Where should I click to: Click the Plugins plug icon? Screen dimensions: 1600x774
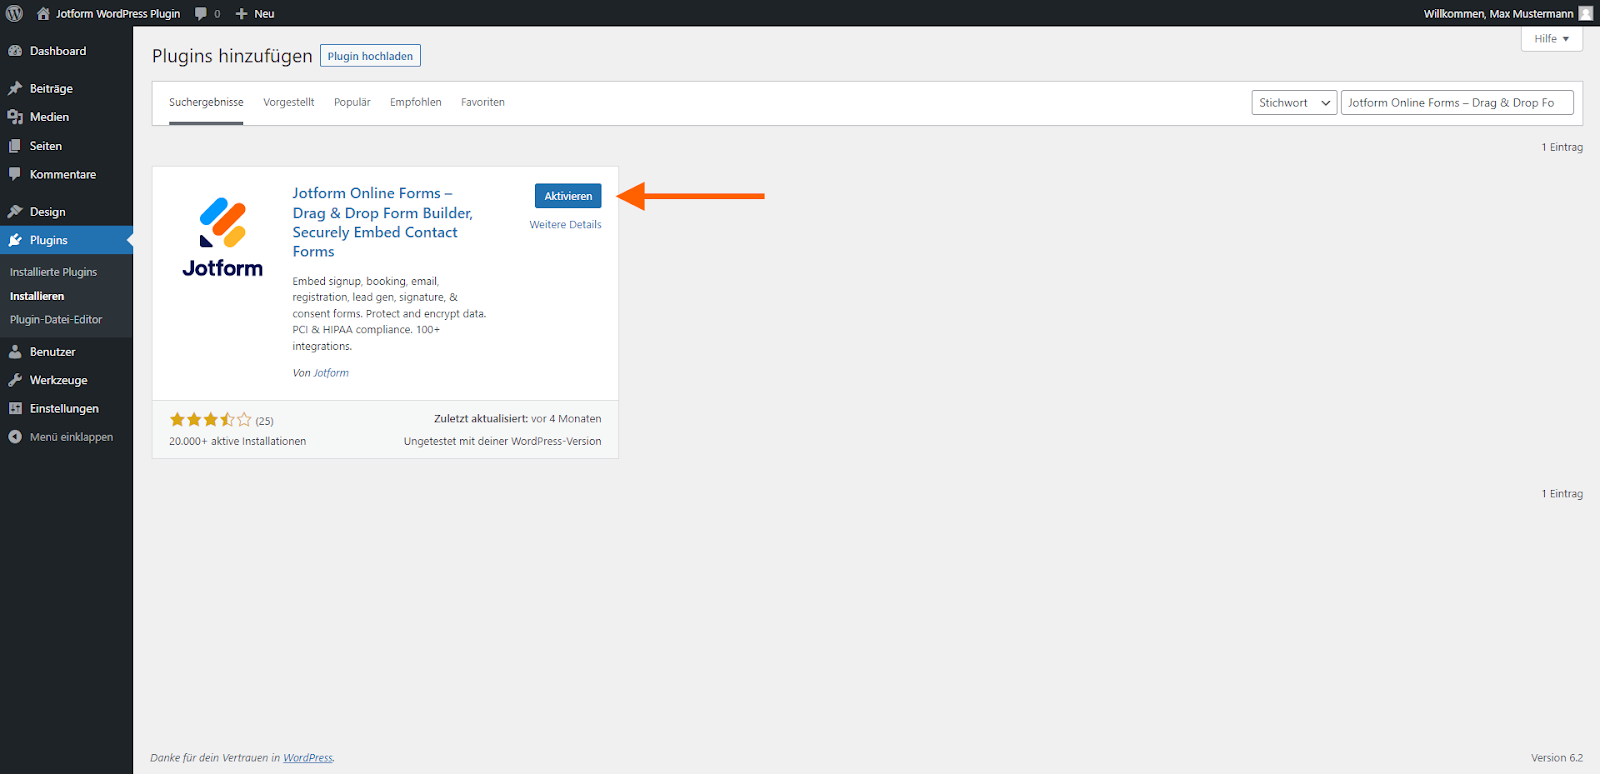(x=15, y=240)
